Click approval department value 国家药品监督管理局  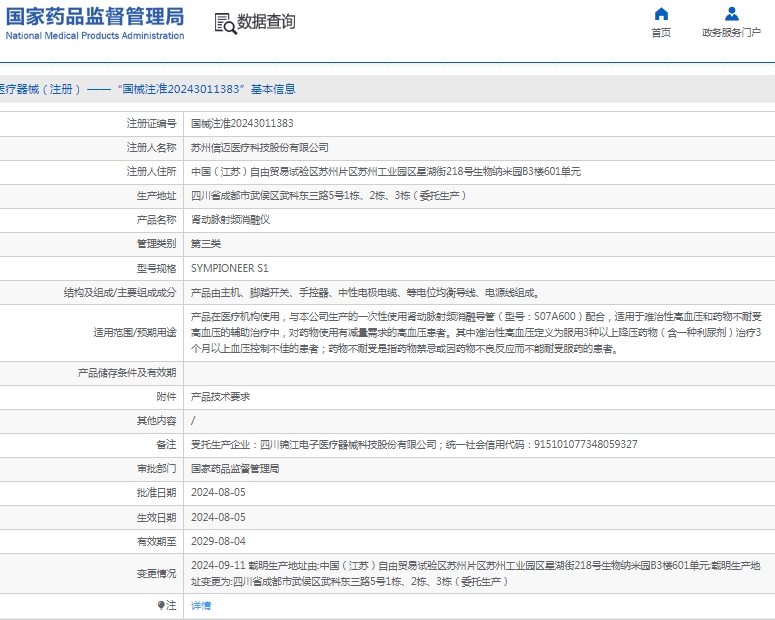(x=235, y=469)
